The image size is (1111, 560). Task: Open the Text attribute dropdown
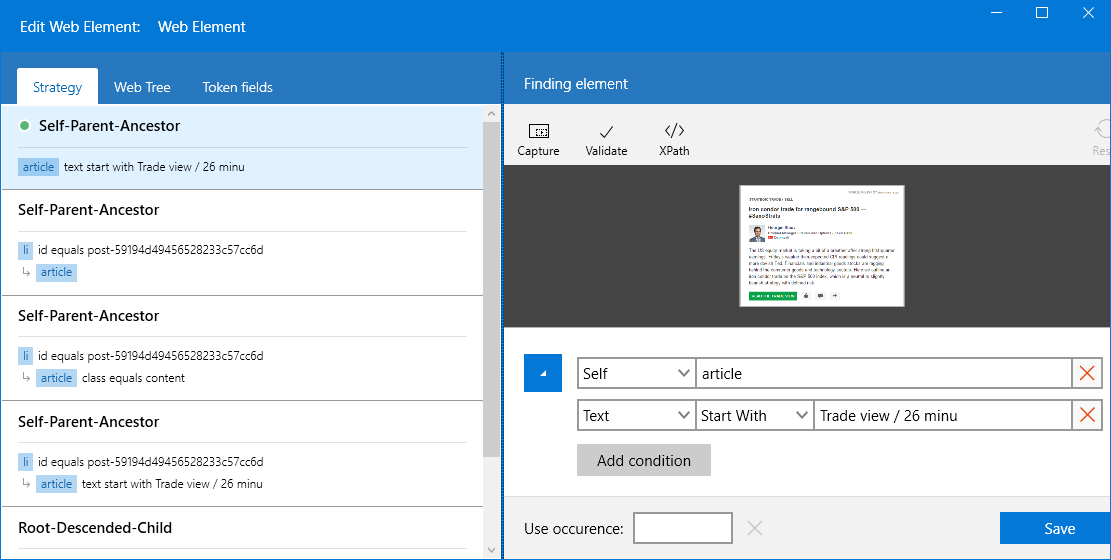pyautogui.click(x=636, y=416)
